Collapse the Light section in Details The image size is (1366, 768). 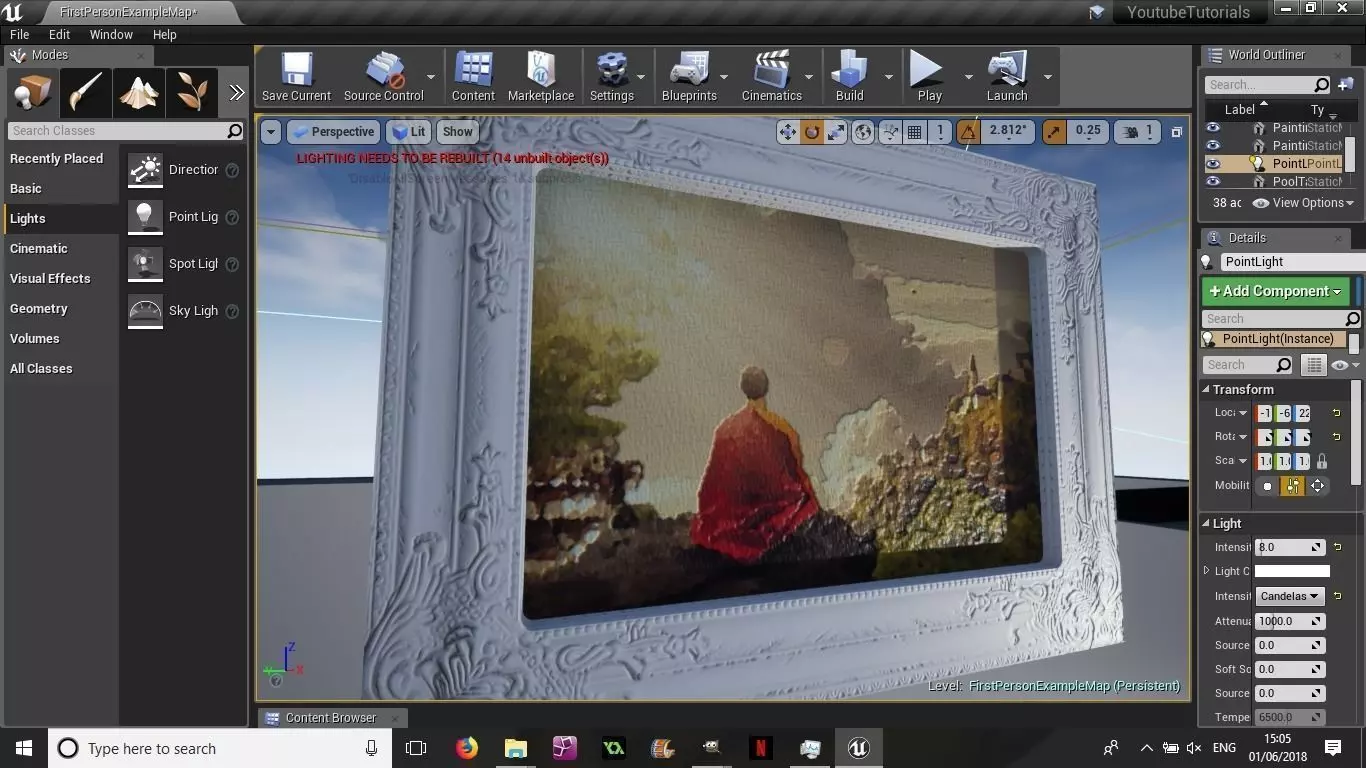tap(1206, 523)
